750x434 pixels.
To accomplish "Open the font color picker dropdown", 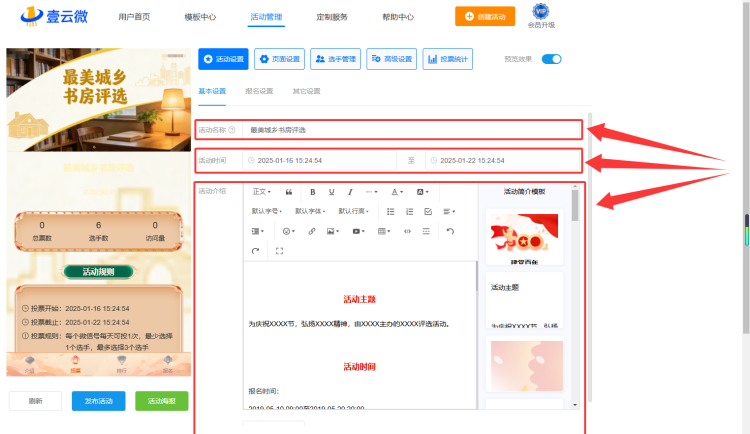I will [x=397, y=192].
